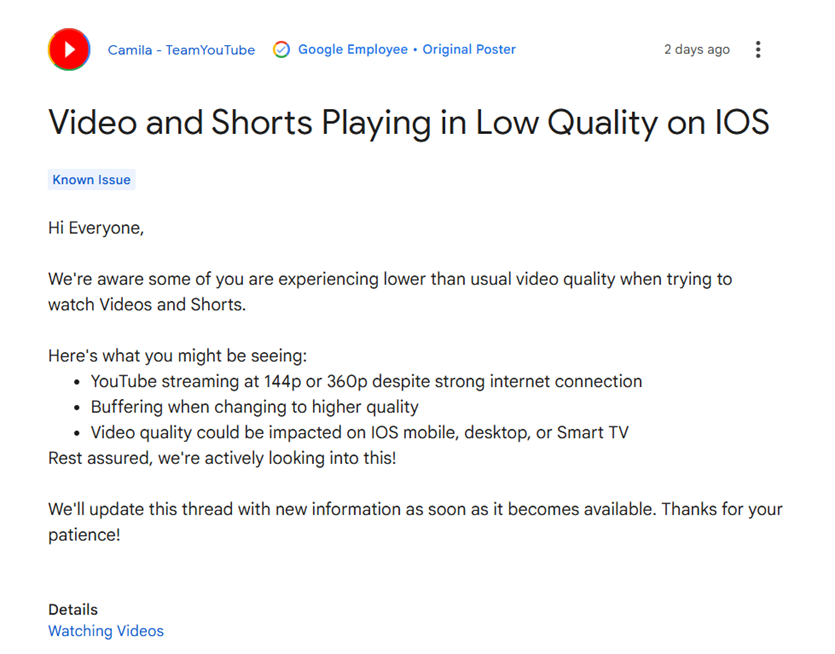835x654 pixels.
Task: Click the 'Hi Everyone,' greeting line
Action: click(96, 228)
